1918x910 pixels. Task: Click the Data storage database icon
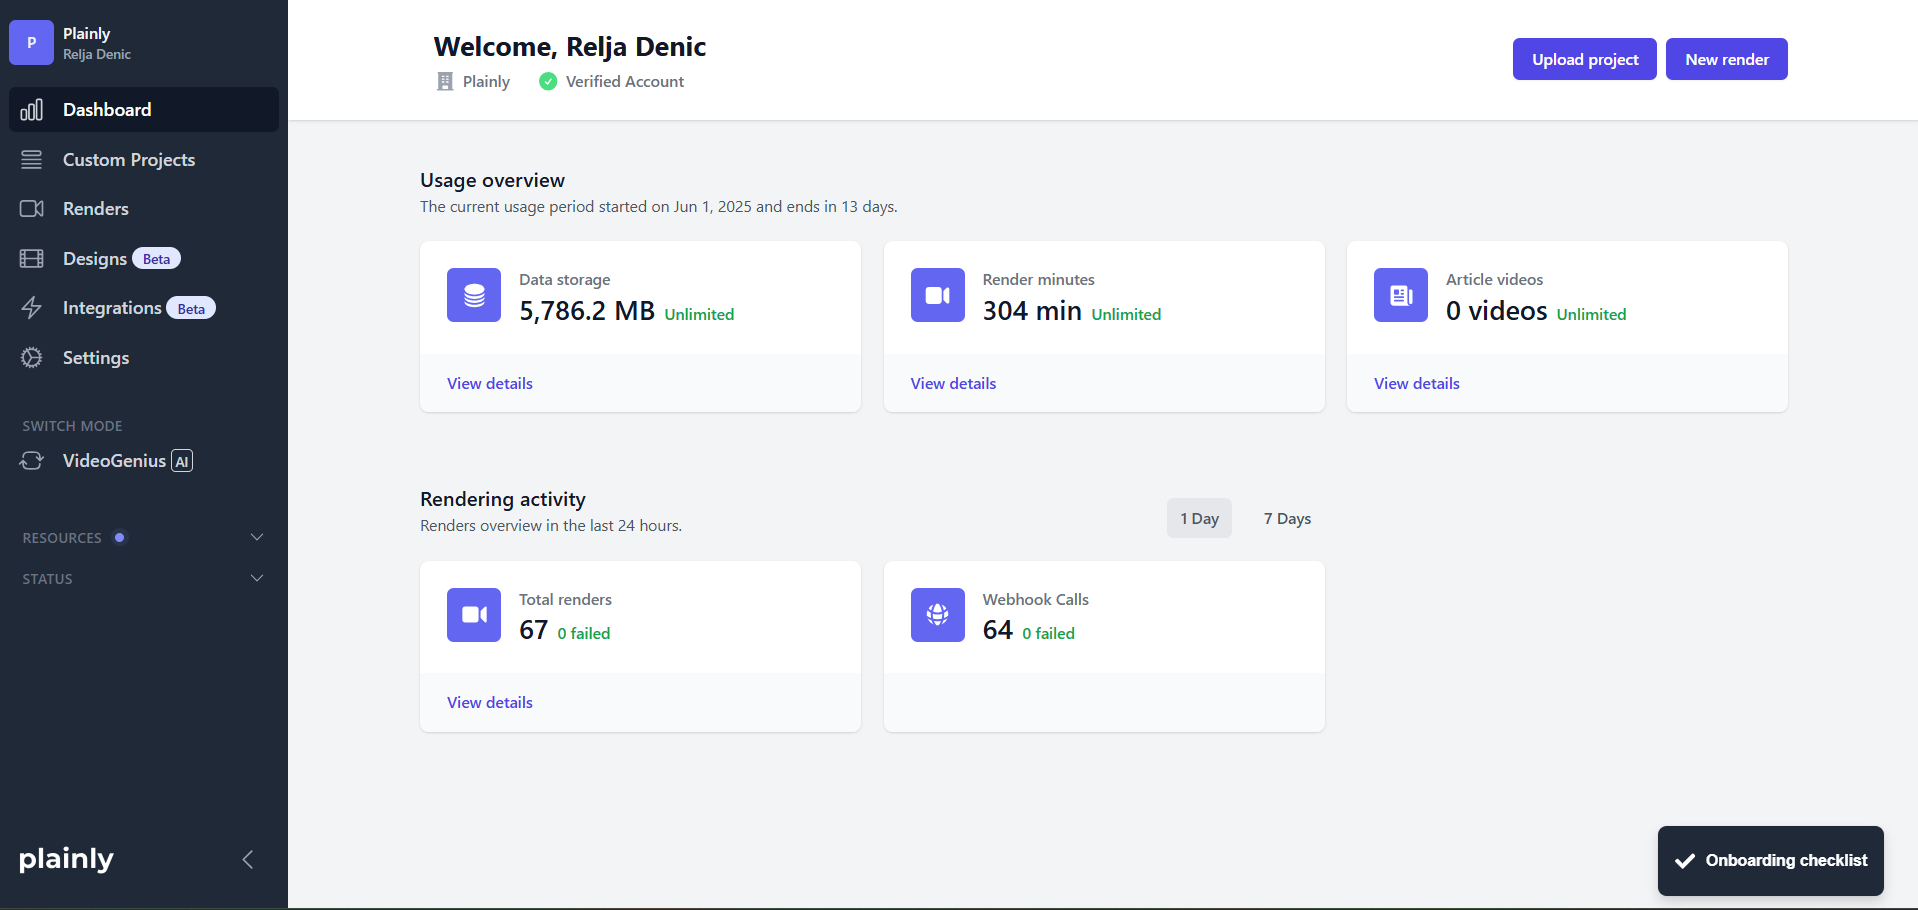tap(473, 295)
